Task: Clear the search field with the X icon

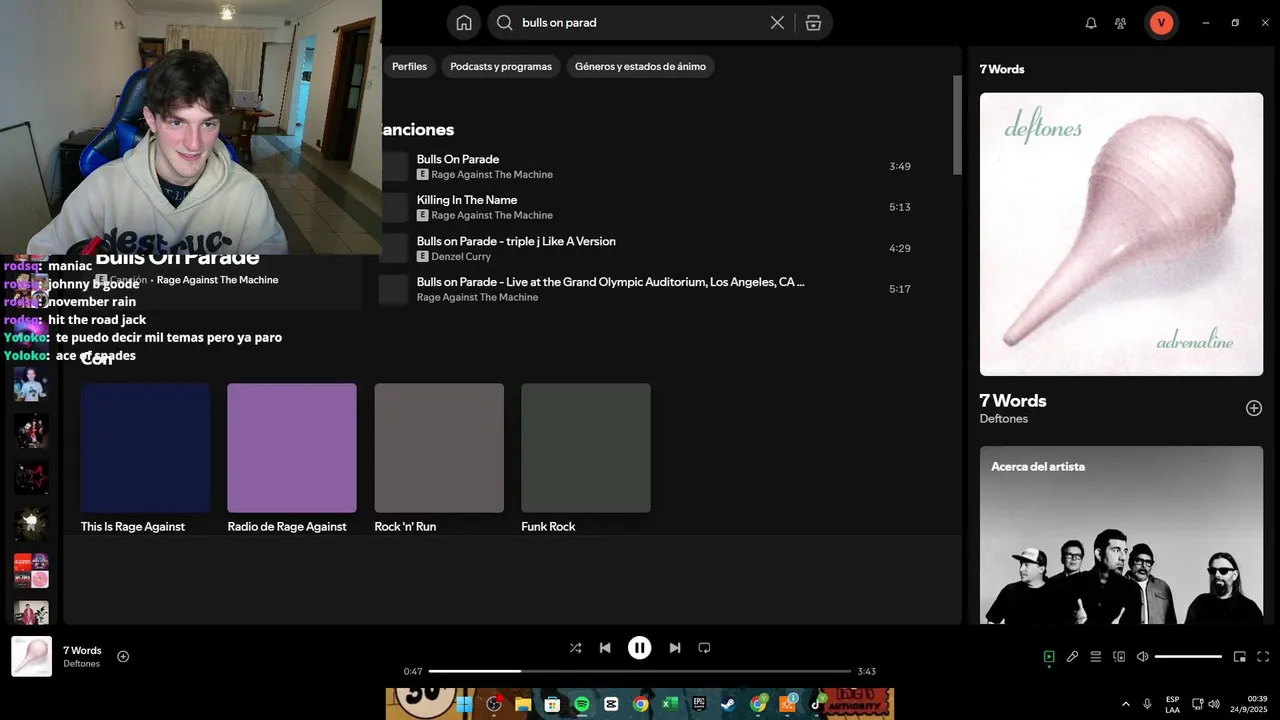Action: 777,23
